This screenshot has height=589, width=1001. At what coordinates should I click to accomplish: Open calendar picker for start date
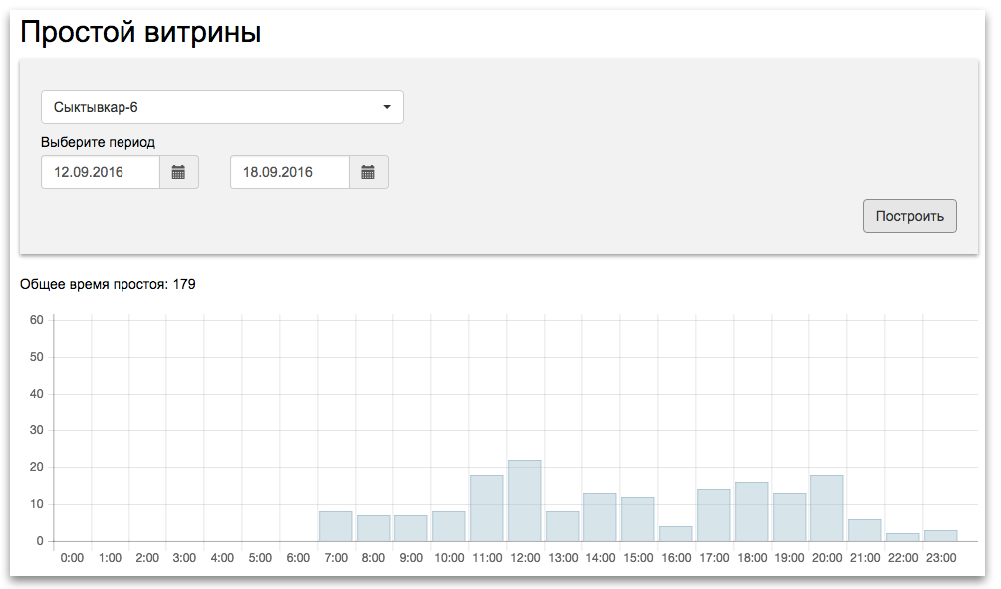point(179,172)
